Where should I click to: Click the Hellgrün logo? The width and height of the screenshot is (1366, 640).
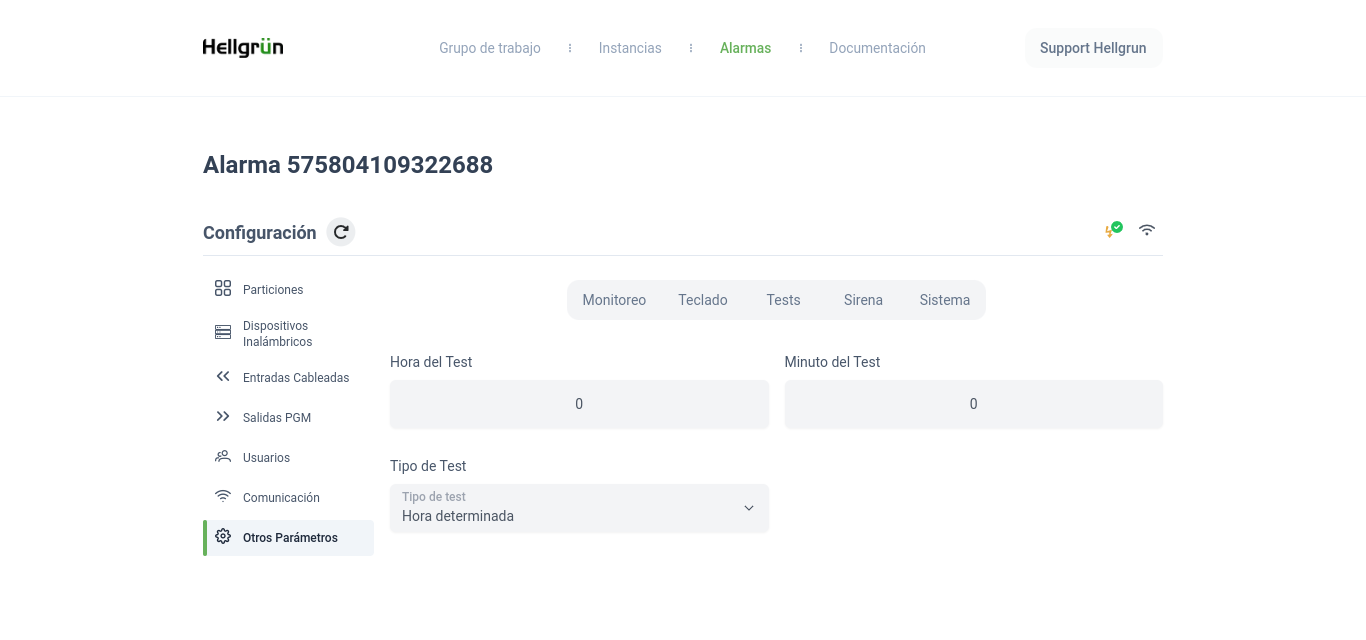[243, 48]
